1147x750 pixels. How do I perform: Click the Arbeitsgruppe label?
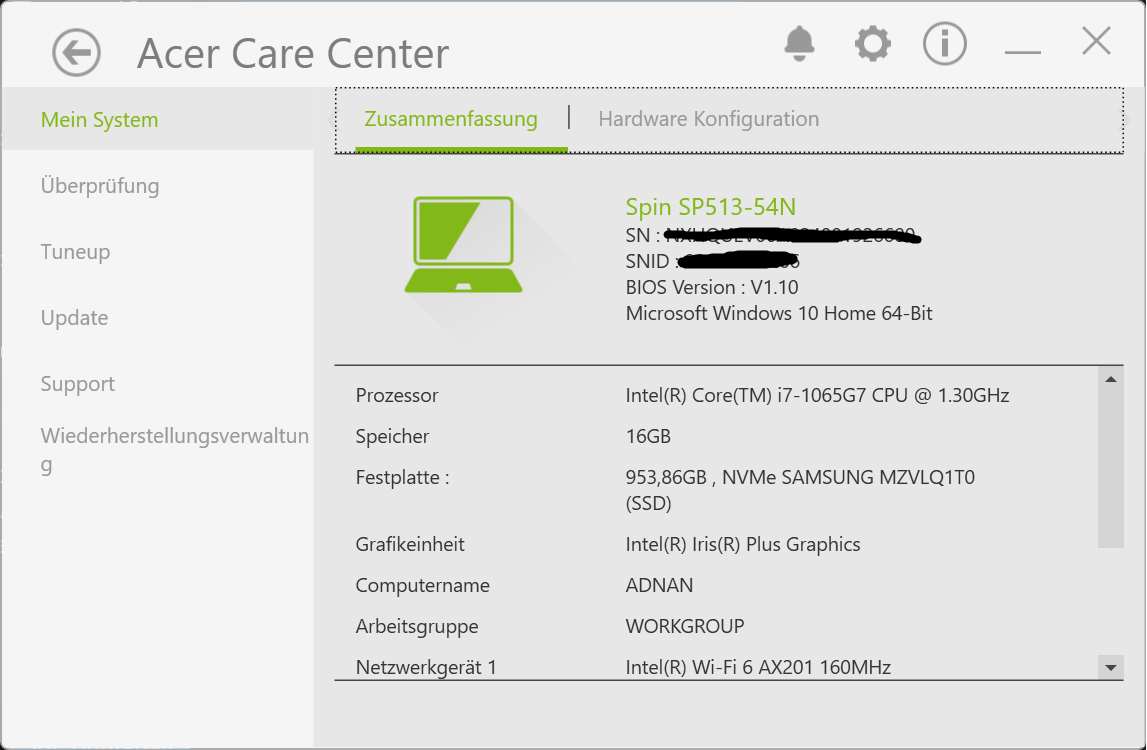point(417,626)
